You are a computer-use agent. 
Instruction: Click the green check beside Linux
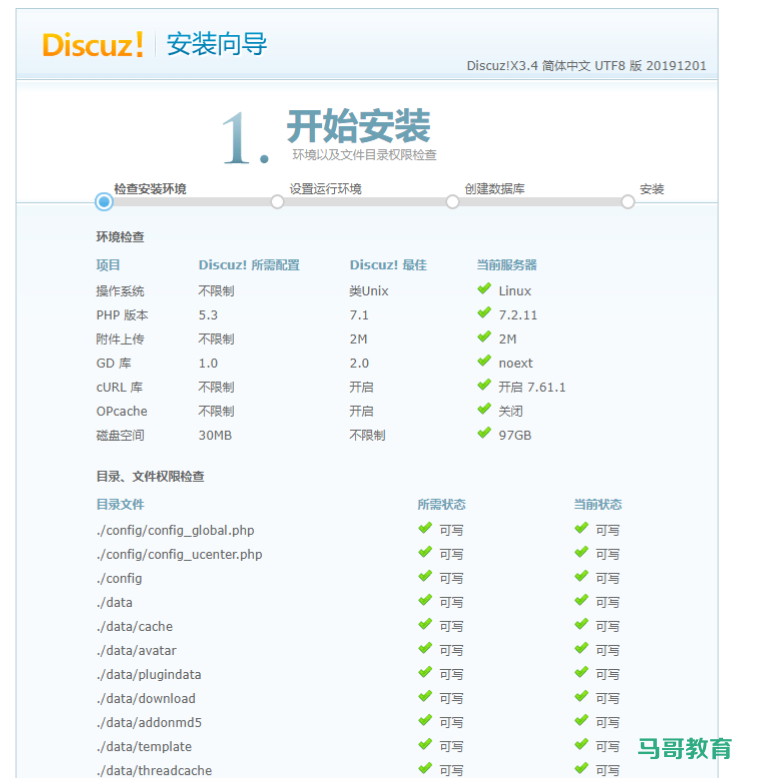point(484,289)
